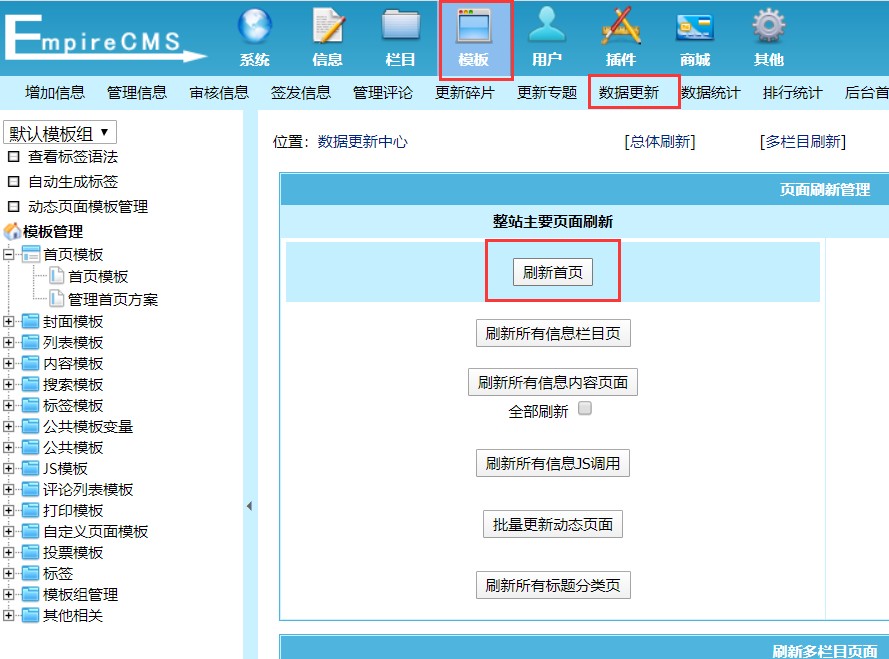Expand the 内容模板 tree node
This screenshot has height=659, width=889.
[9, 364]
